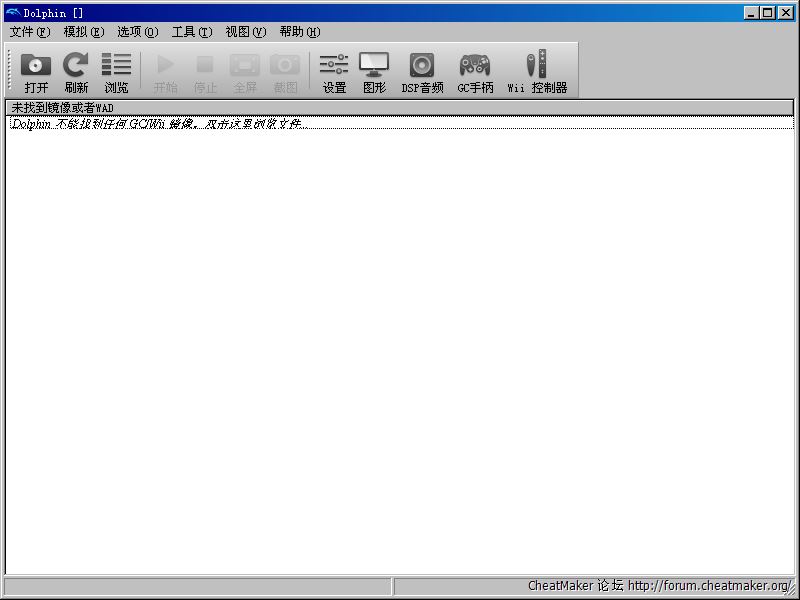Viewport: 800px width, 600px height.
Task: Open the 文件(F) menu
Action: pyautogui.click(x=29, y=32)
